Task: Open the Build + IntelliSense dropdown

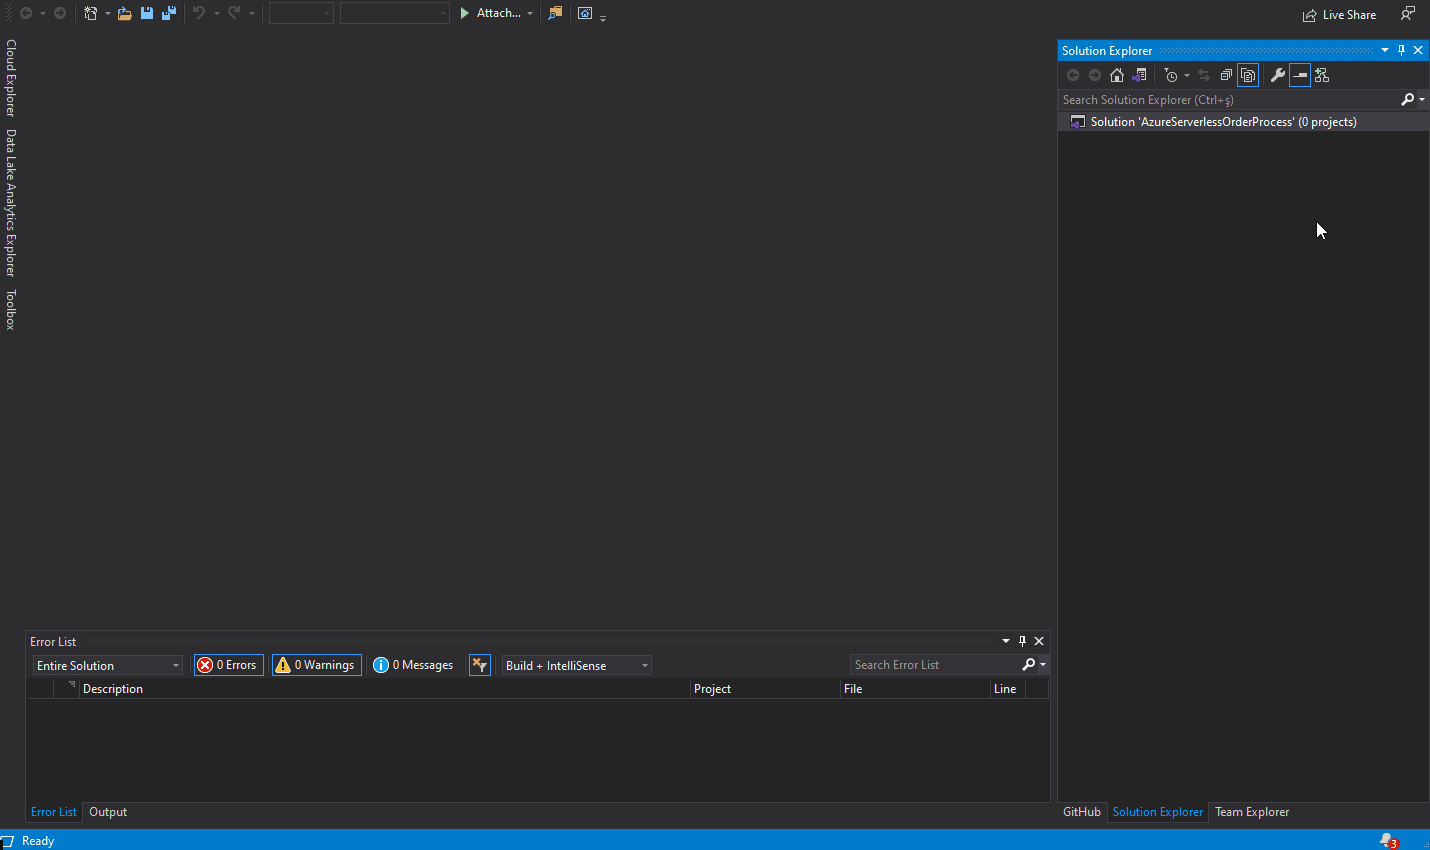Action: (577, 665)
